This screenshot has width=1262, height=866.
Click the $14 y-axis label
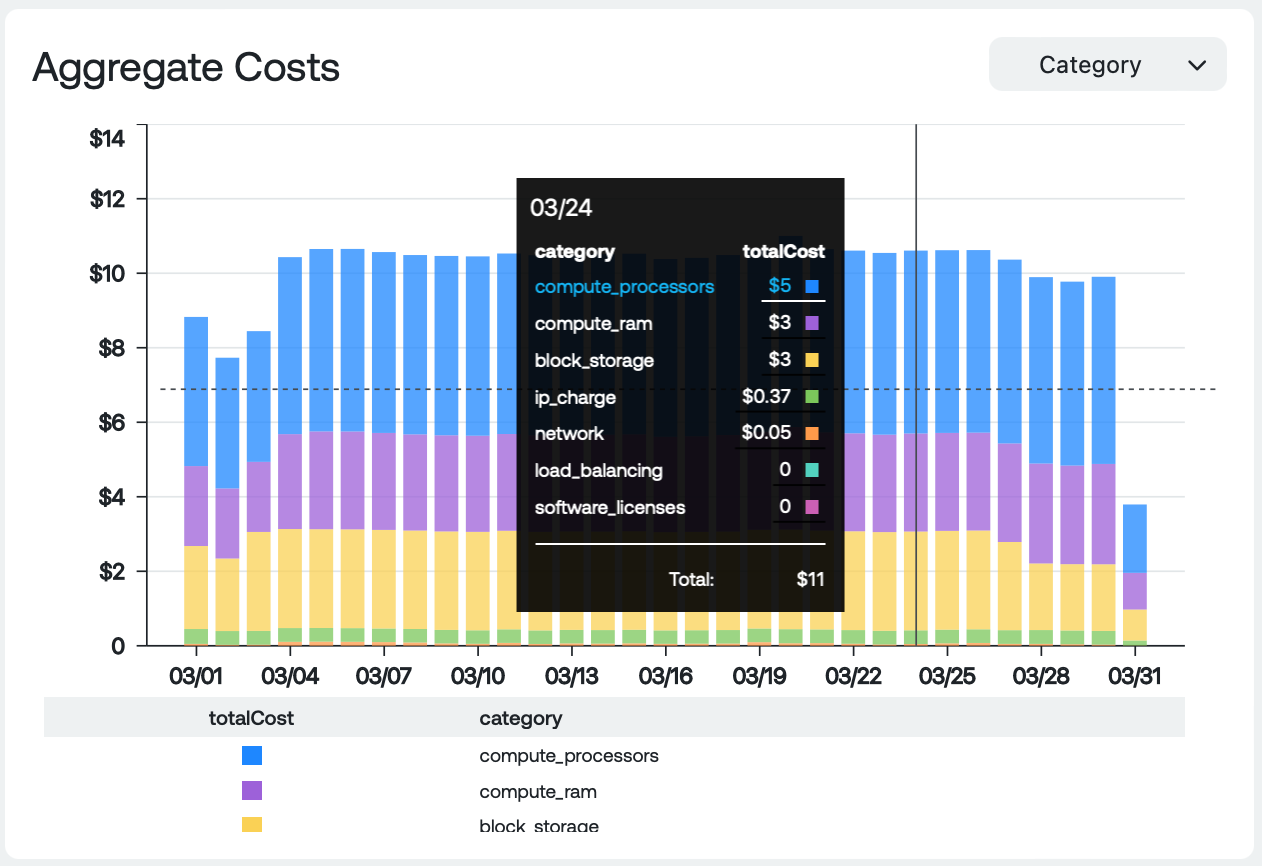point(108,139)
